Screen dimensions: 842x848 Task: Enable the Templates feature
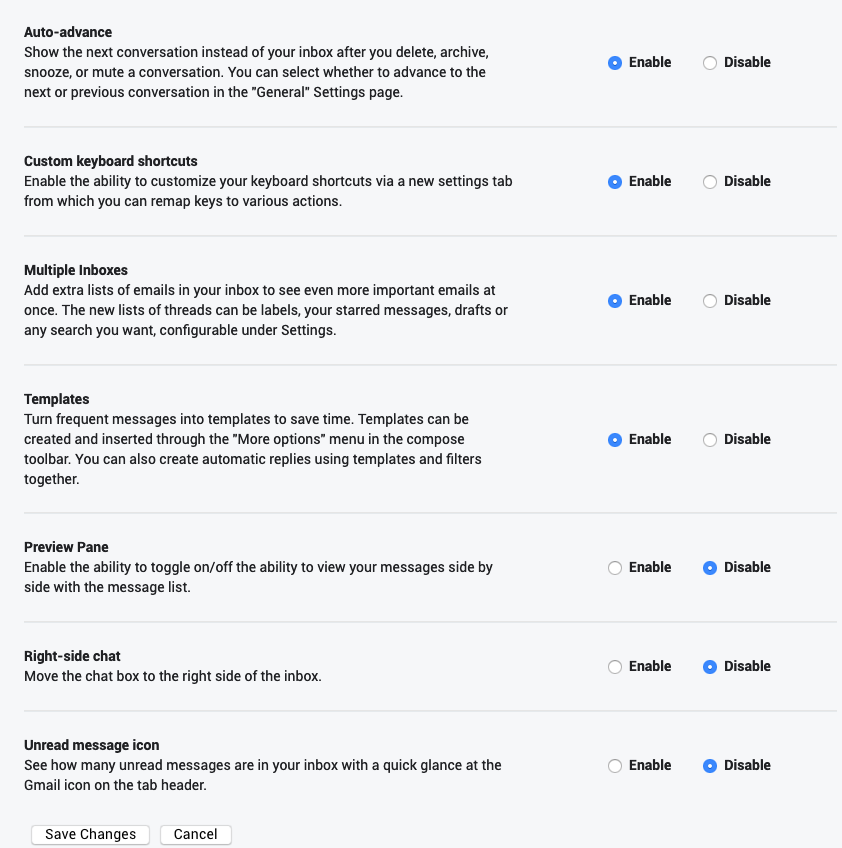615,440
